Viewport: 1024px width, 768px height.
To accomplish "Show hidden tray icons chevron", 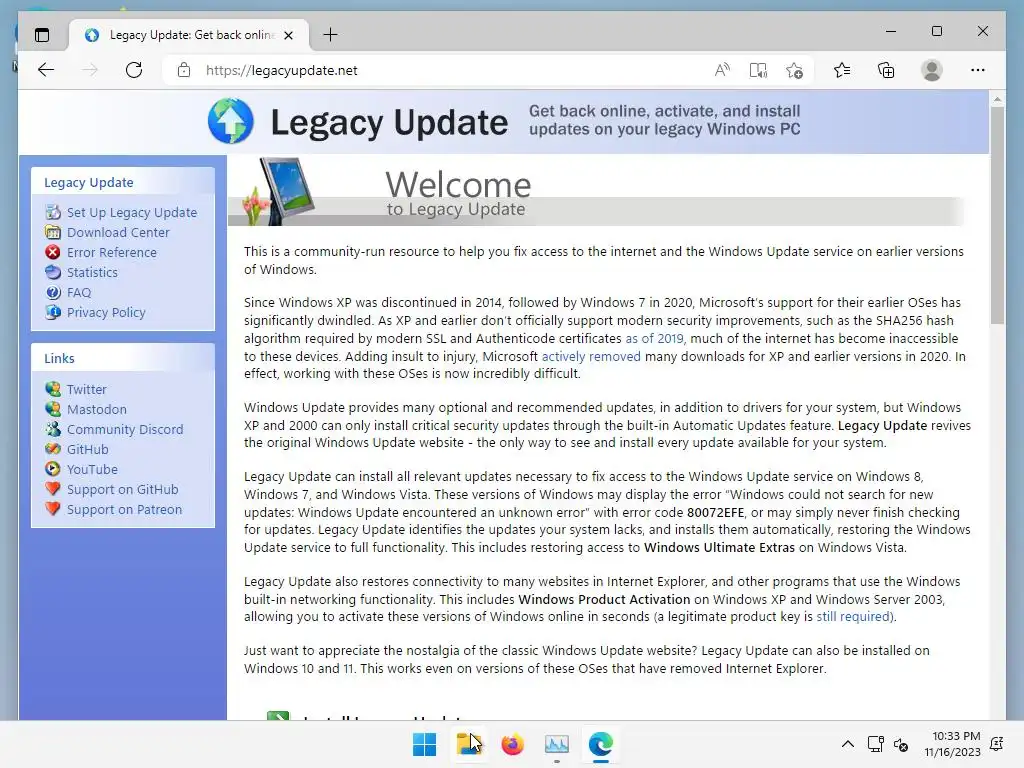I will [x=847, y=744].
